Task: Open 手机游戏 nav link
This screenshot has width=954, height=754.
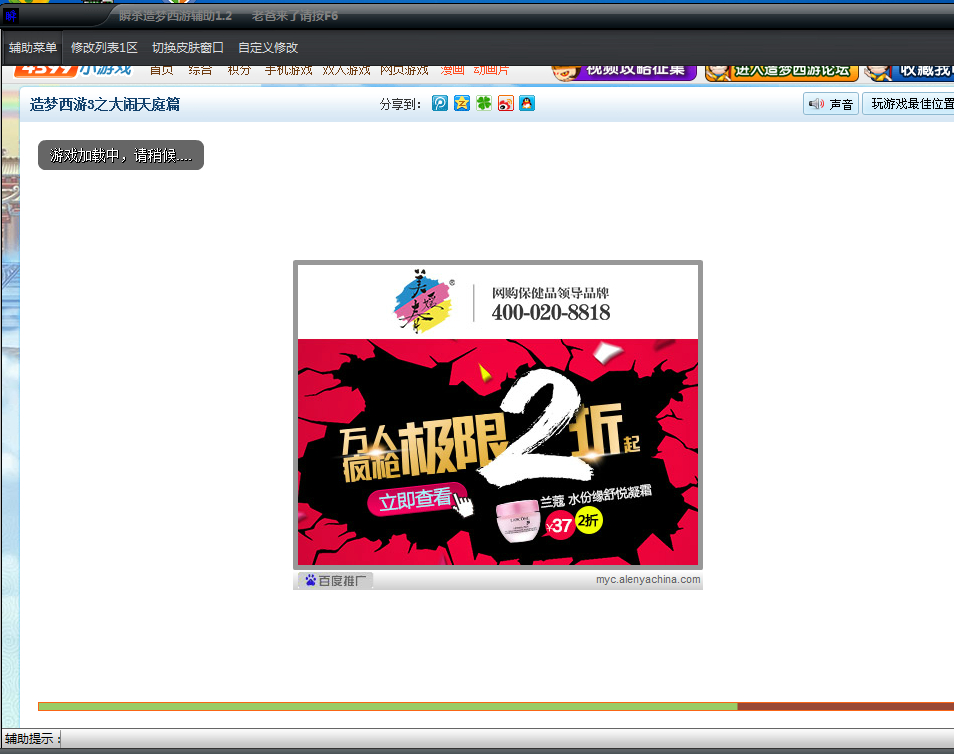Action: 288,70
